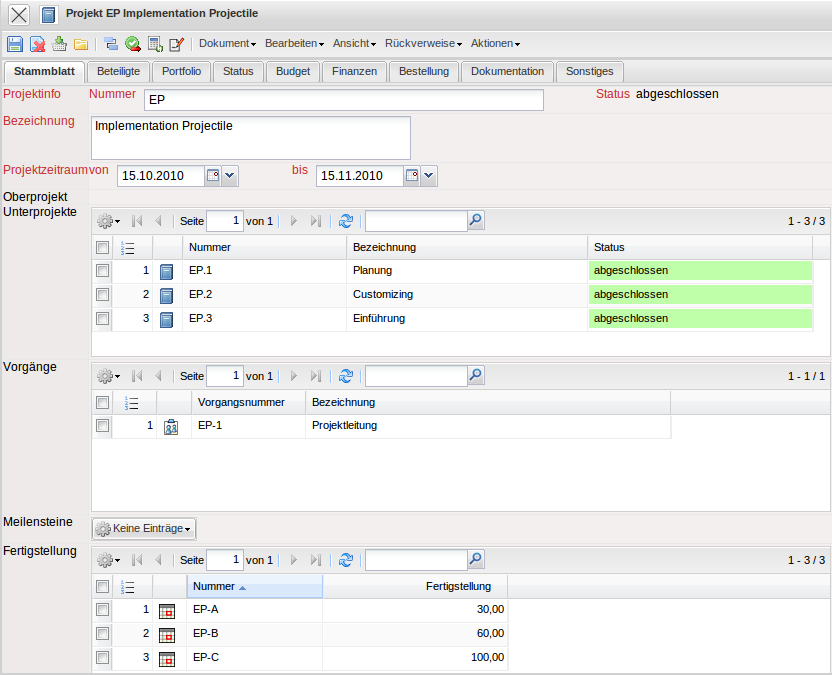The height and width of the screenshot is (675, 832).
Task: Switch to the Budget tab
Action: [x=293, y=72]
